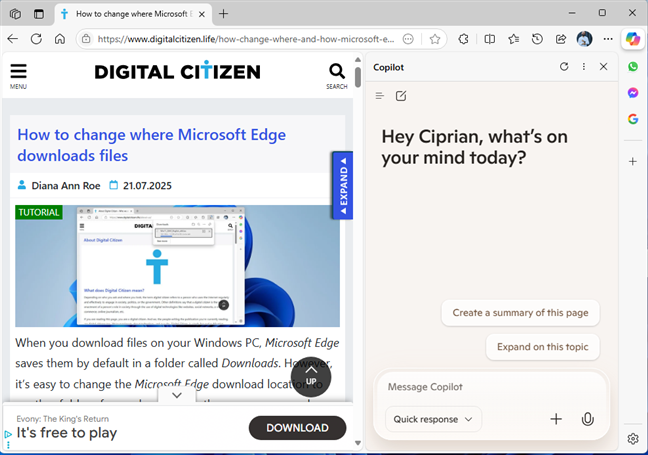Open the Workspaces icon in Edge title bar
The height and width of the screenshot is (455, 648).
(15, 14)
